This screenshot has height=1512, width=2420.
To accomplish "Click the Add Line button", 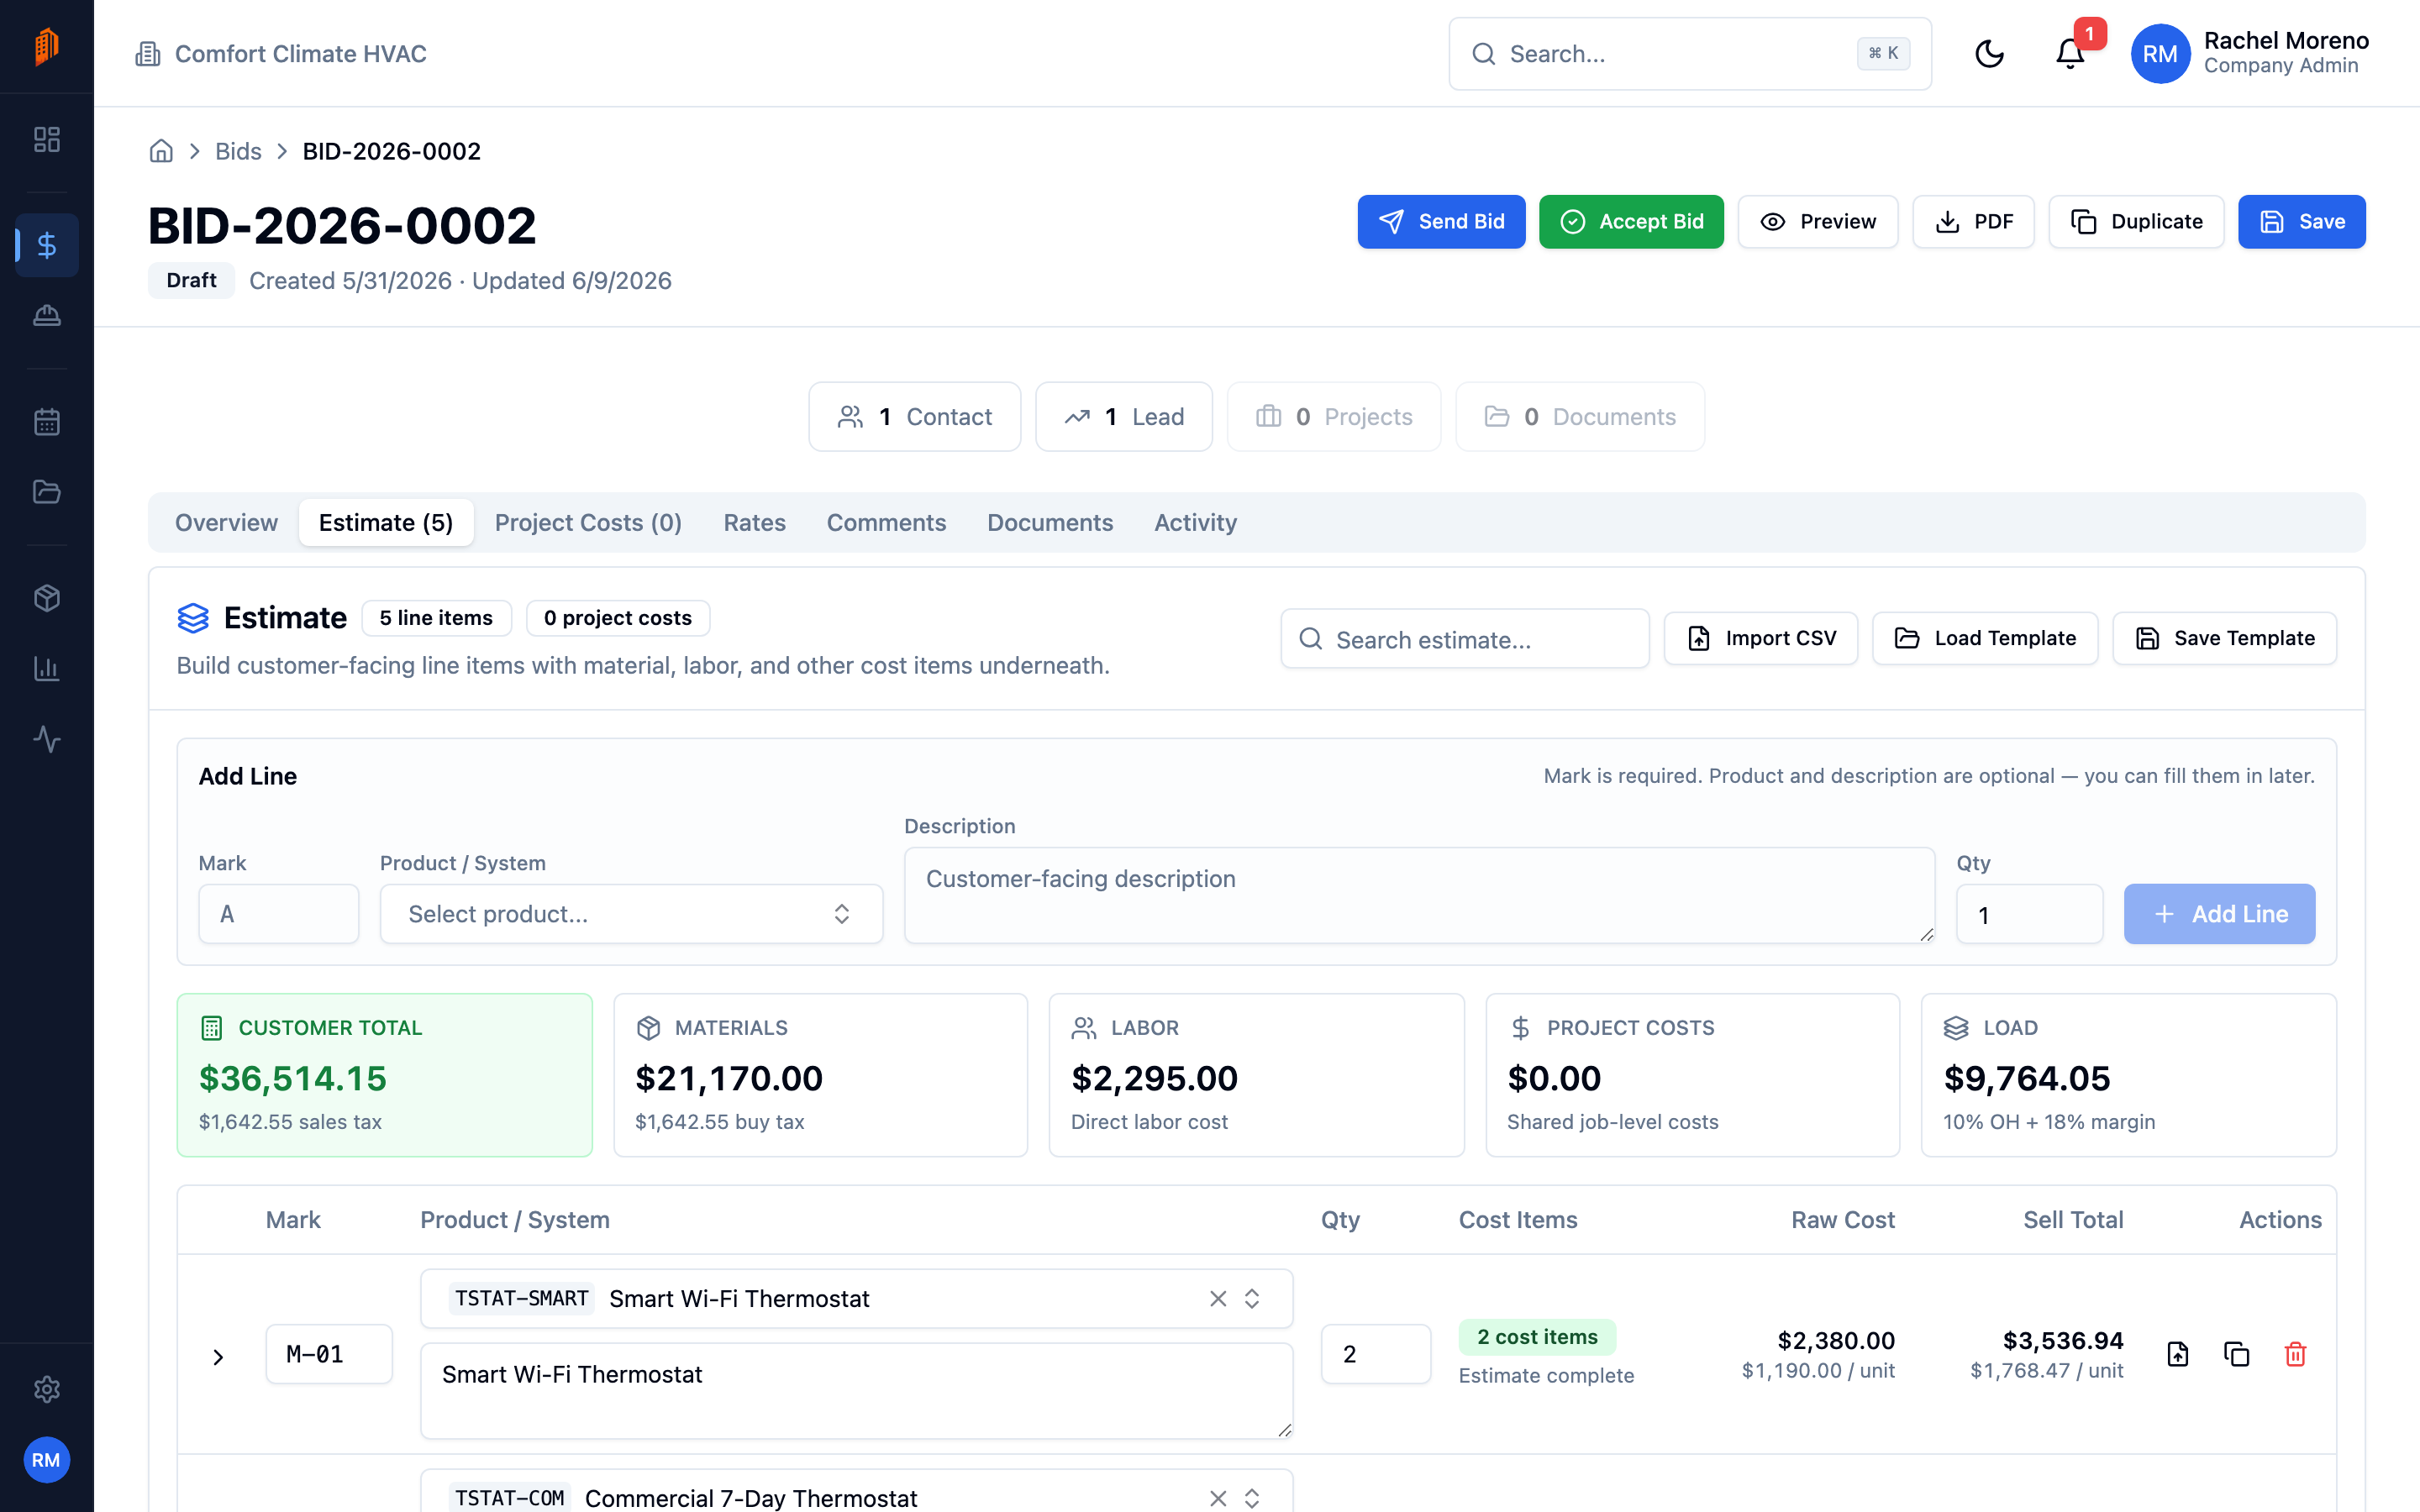I will click(x=2219, y=913).
